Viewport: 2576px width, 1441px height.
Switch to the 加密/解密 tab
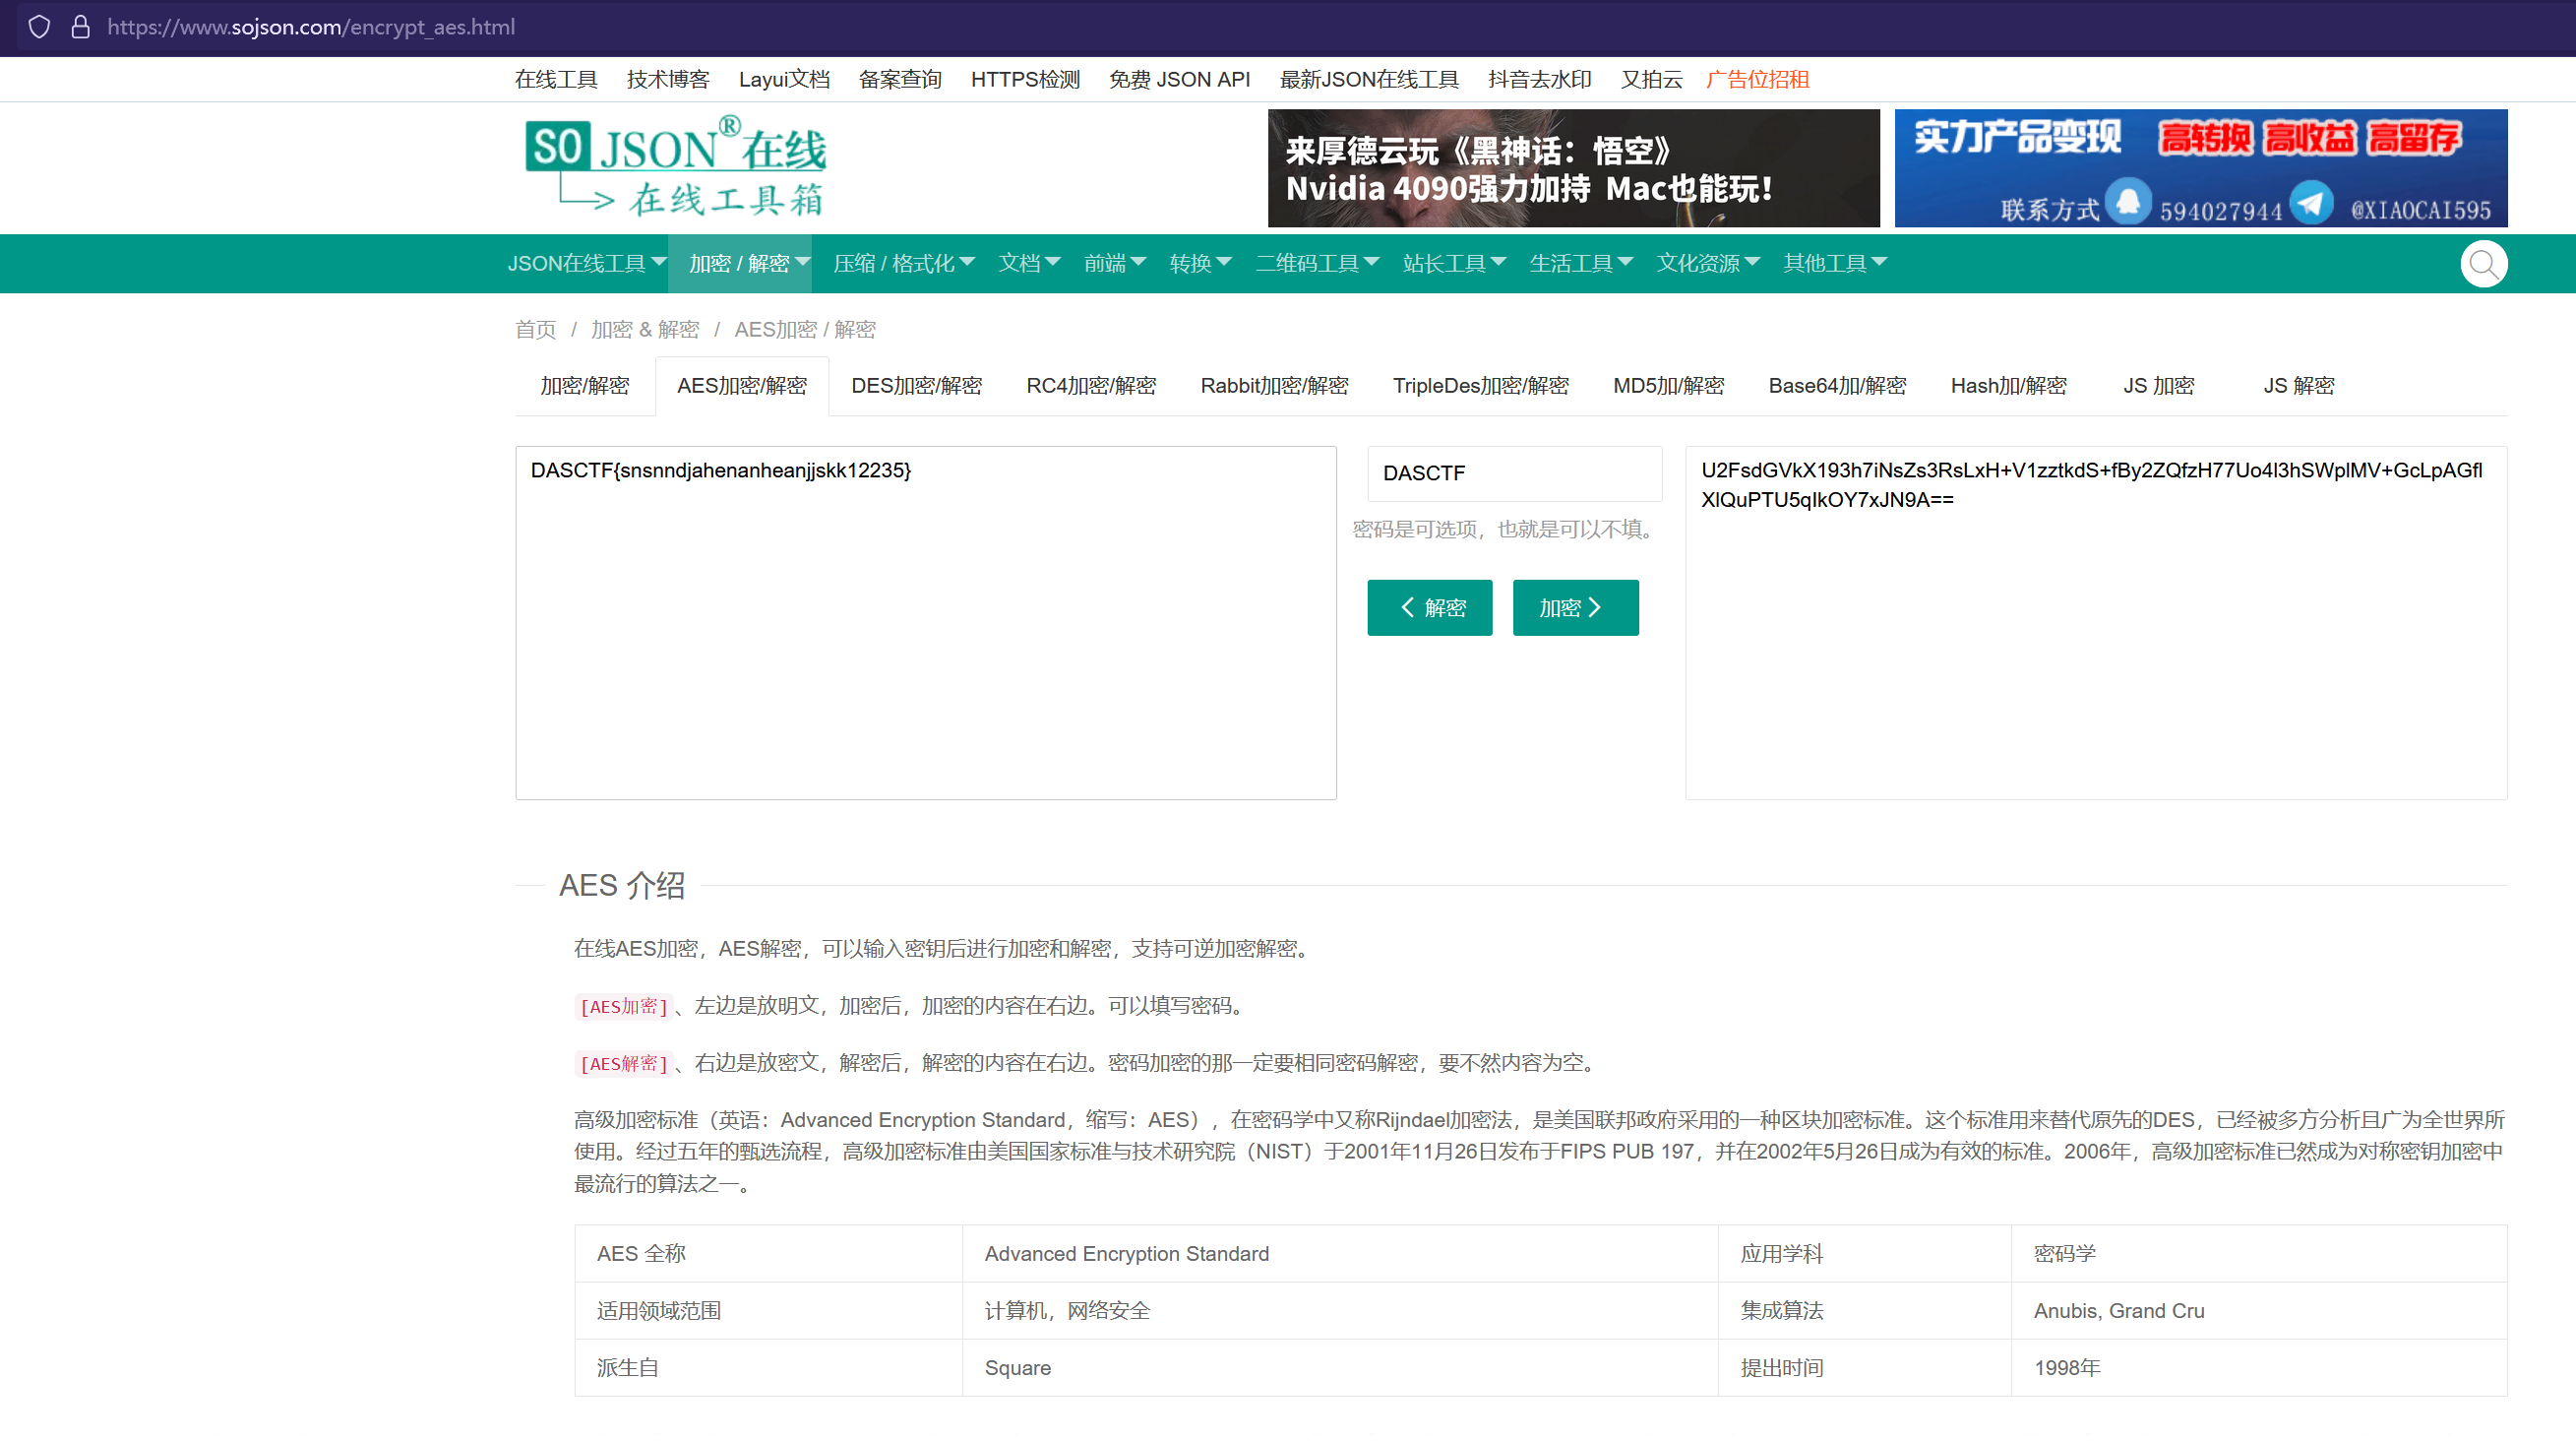pyautogui.click(x=585, y=386)
